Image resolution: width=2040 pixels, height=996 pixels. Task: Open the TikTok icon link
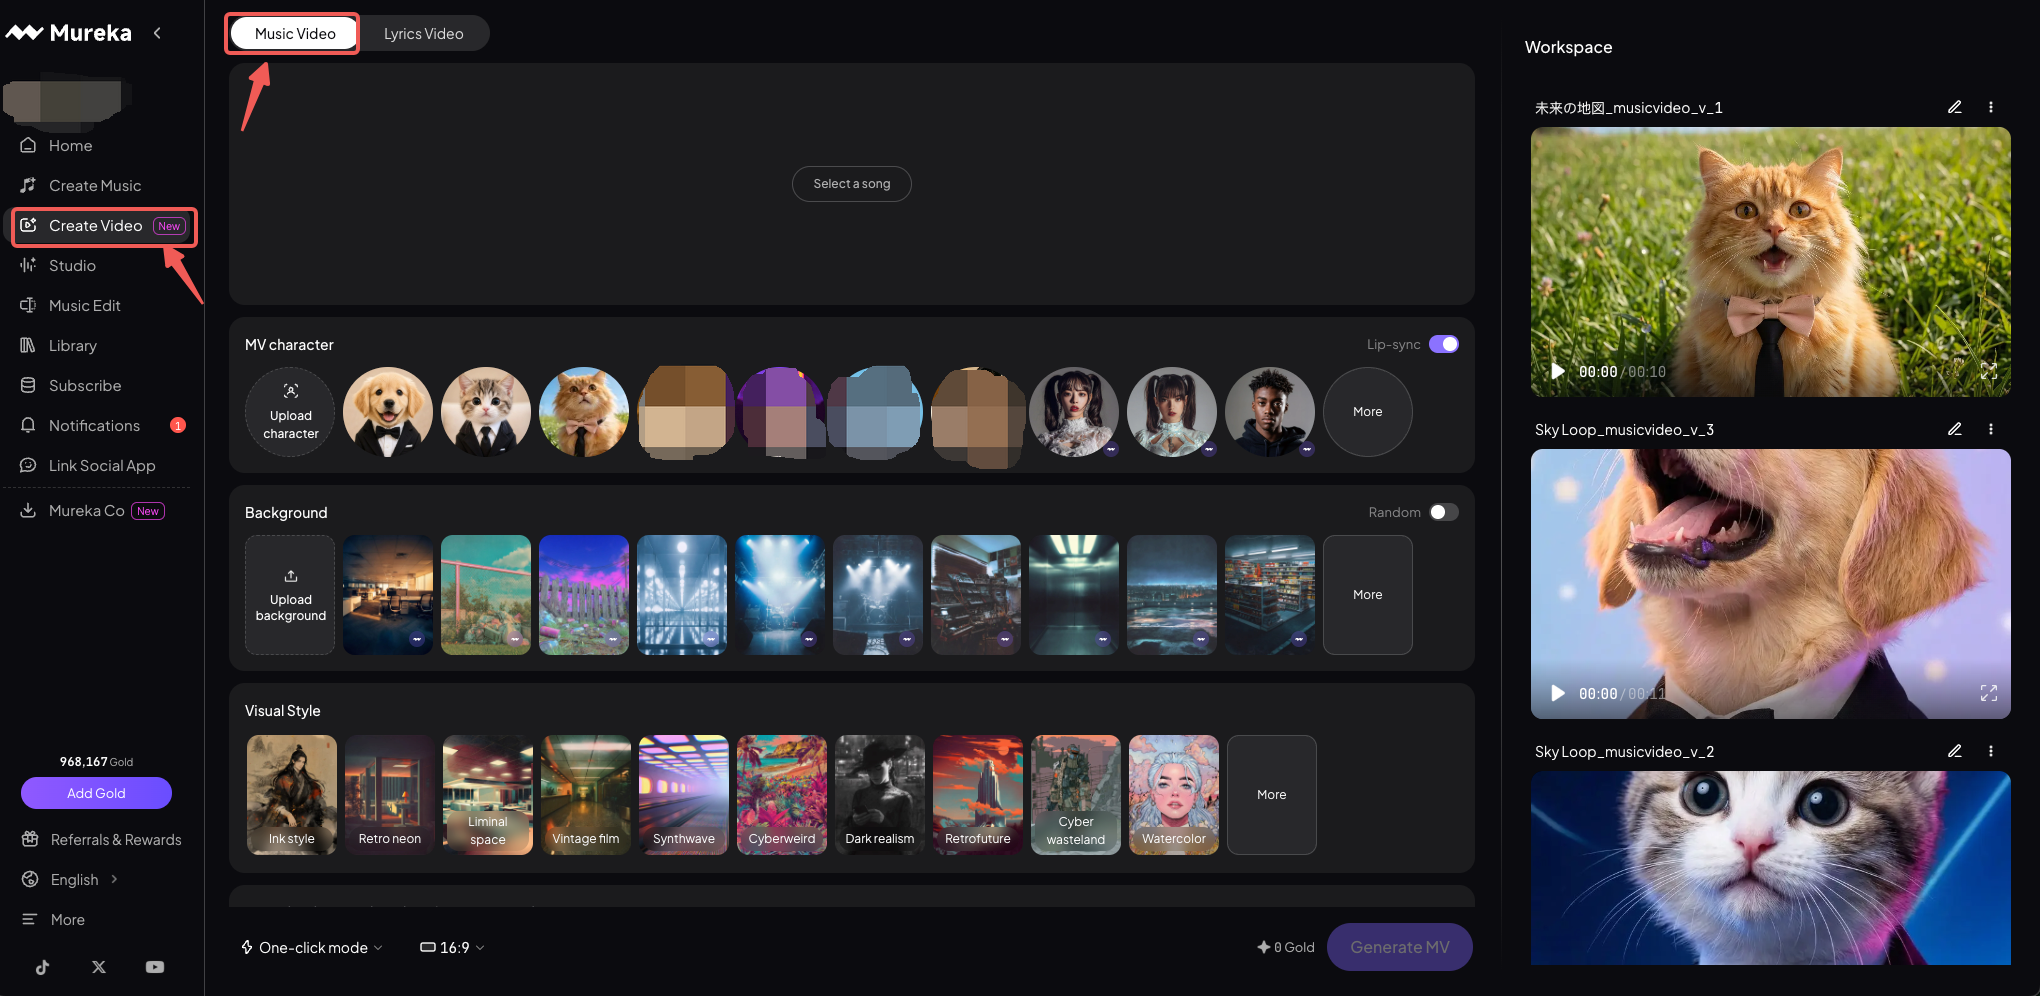click(x=42, y=967)
